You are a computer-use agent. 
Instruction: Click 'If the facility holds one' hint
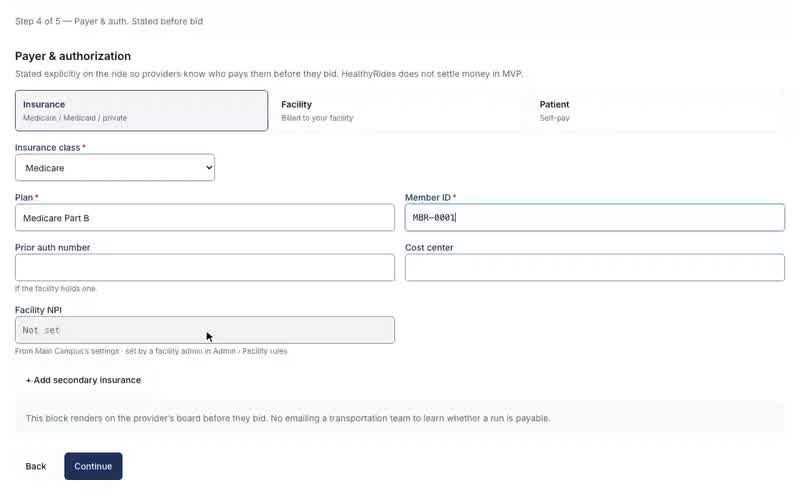(56, 289)
